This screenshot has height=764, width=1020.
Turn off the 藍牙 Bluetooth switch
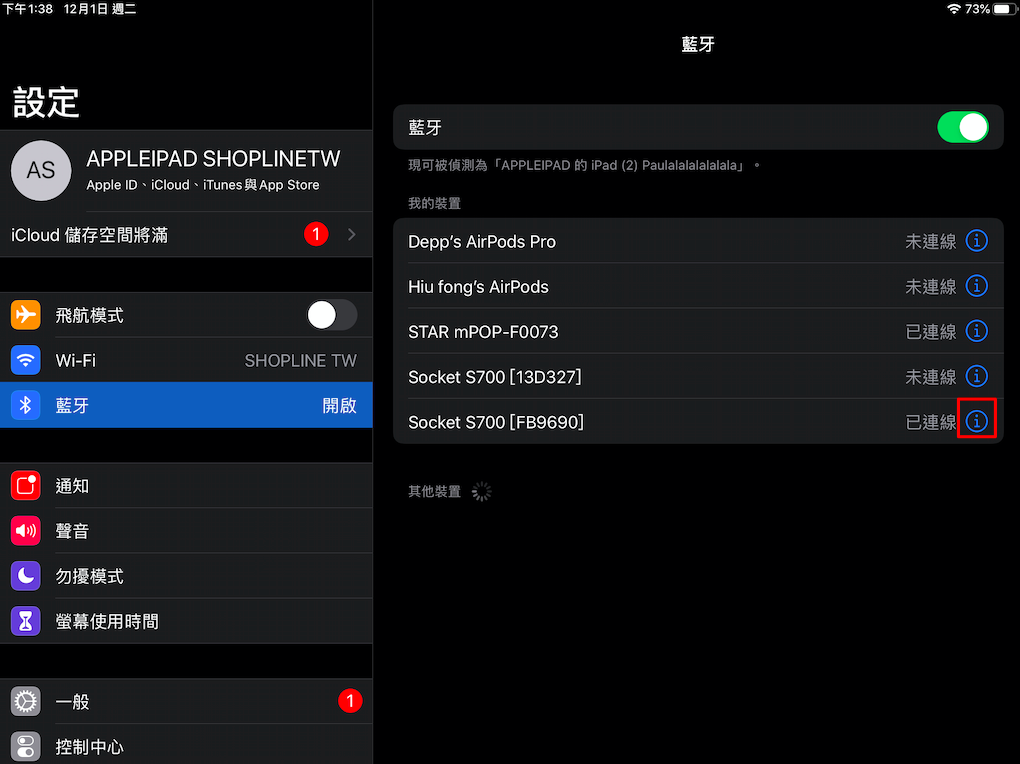(x=963, y=127)
